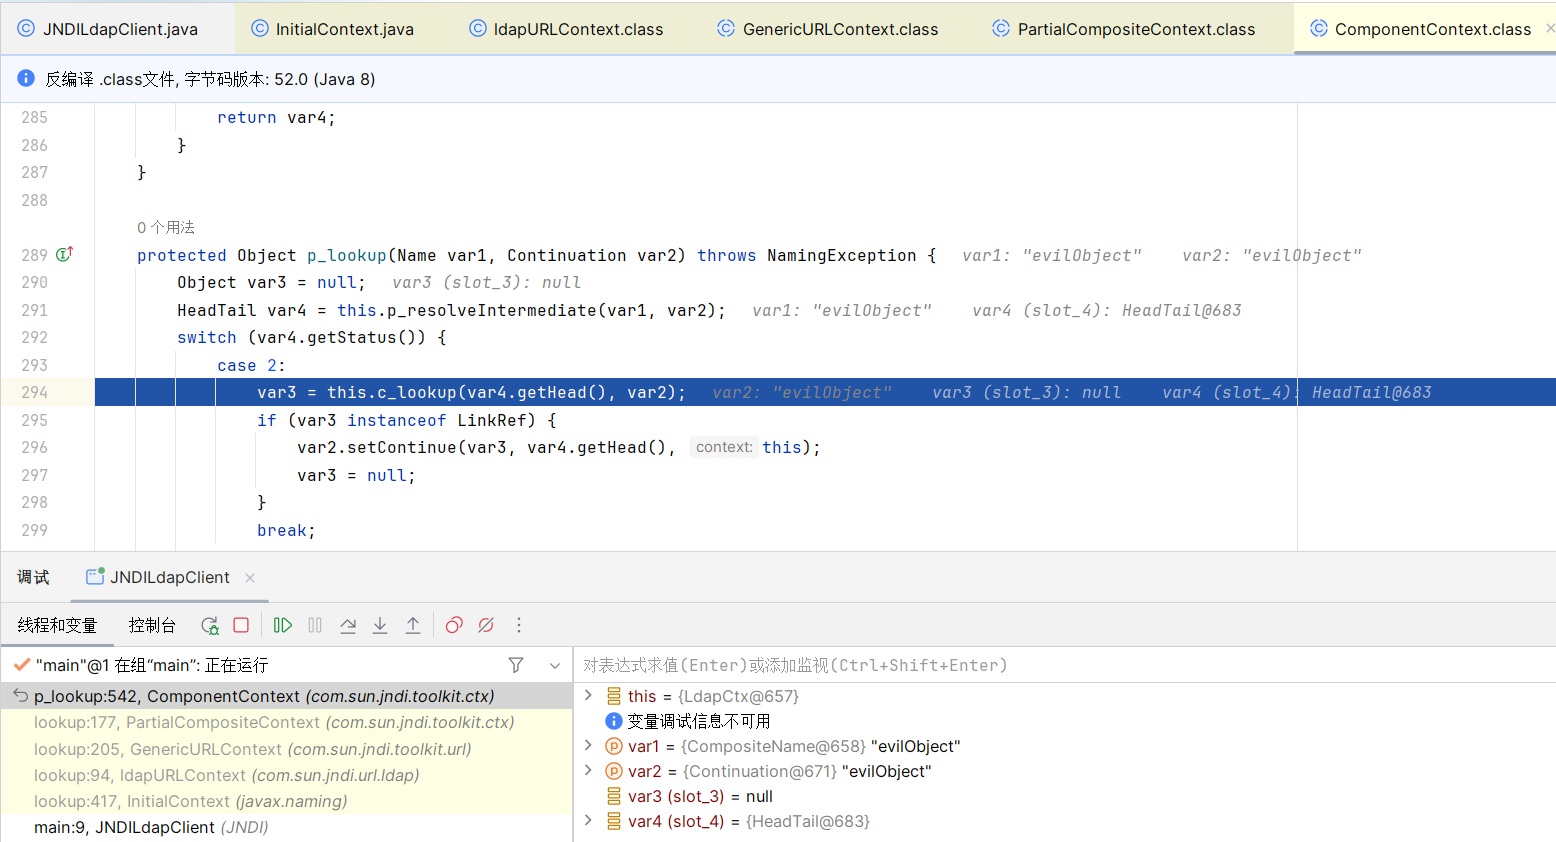Image resolution: width=1556 pixels, height=842 pixels.
Task: Resume program execution
Action: 283,625
